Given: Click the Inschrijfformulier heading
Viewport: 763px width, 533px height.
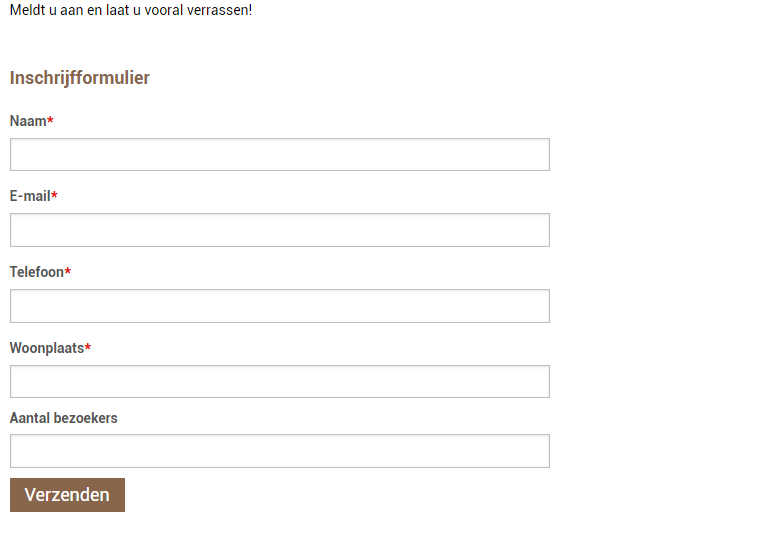Looking at the screenshot, I should coord(80,78).
